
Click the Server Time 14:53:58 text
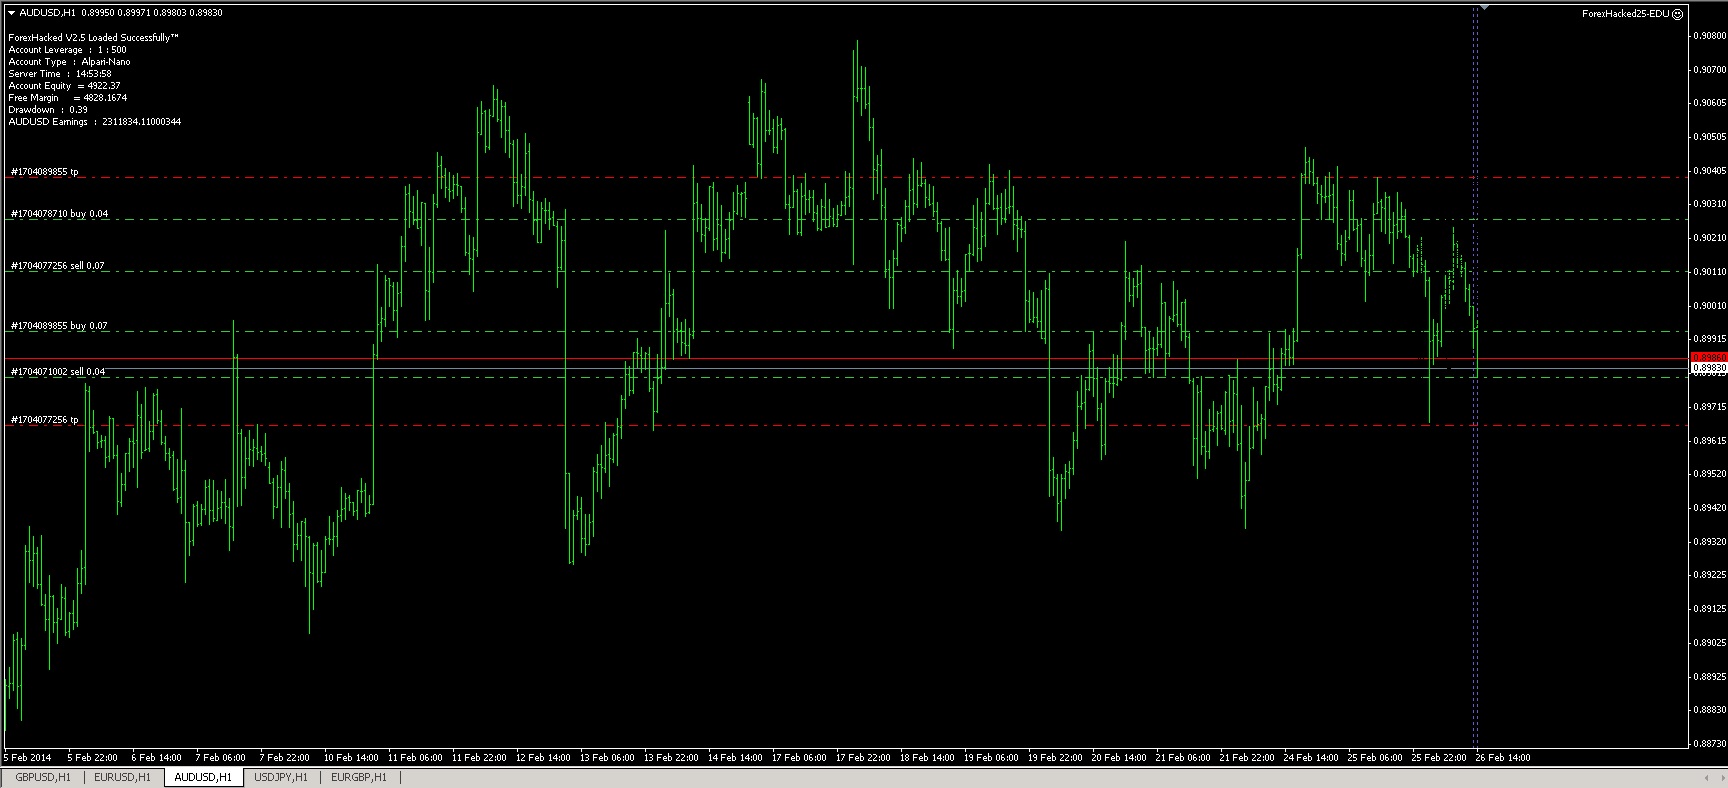(59, 74)
